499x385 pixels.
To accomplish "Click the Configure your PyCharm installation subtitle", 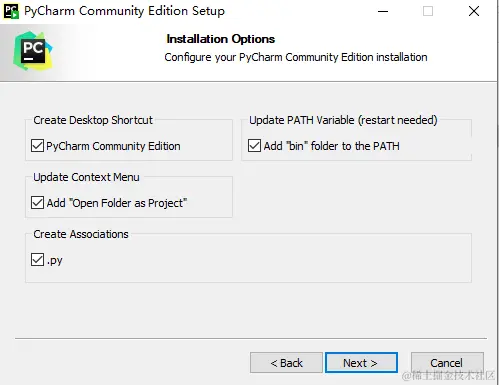I will point(296,57).
